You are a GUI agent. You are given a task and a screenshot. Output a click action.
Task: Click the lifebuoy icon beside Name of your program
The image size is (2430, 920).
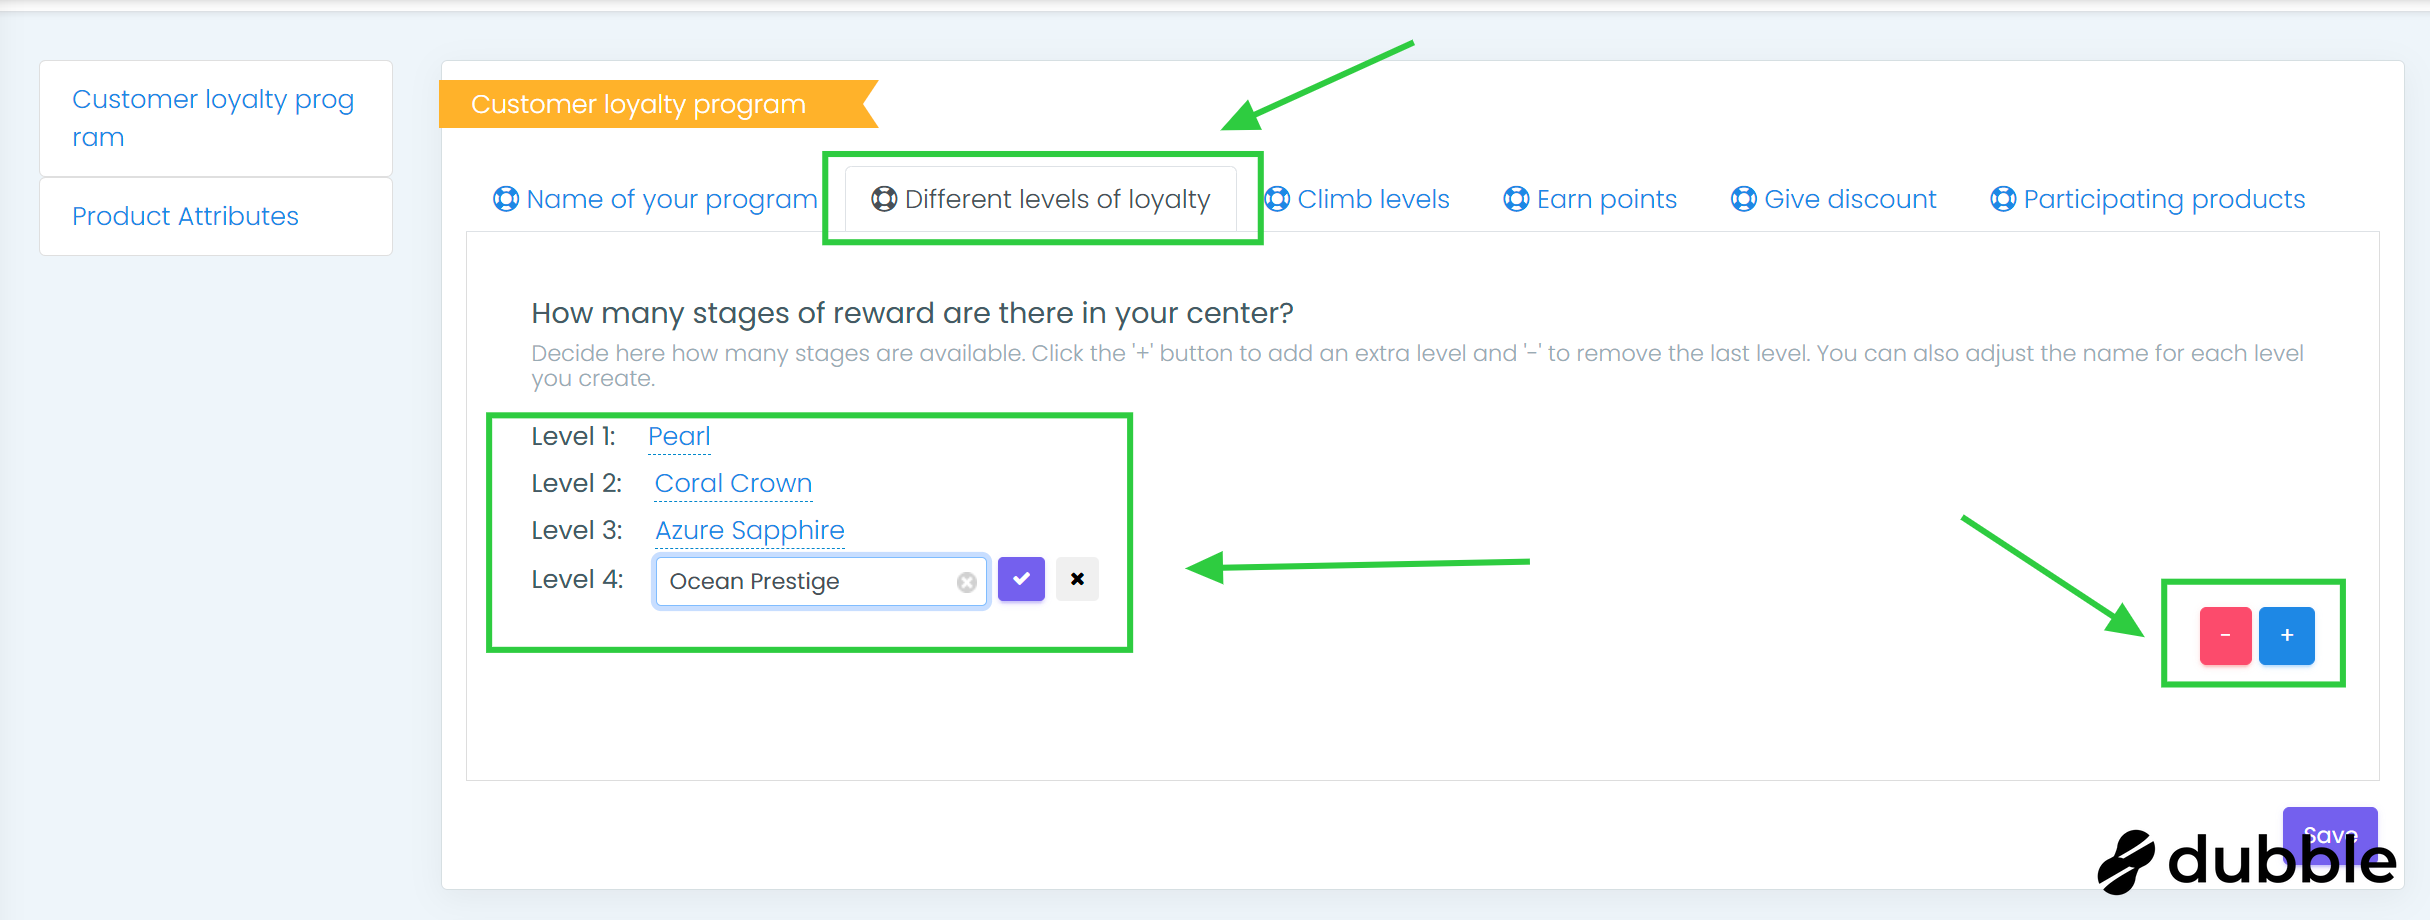tap(506, 199)
